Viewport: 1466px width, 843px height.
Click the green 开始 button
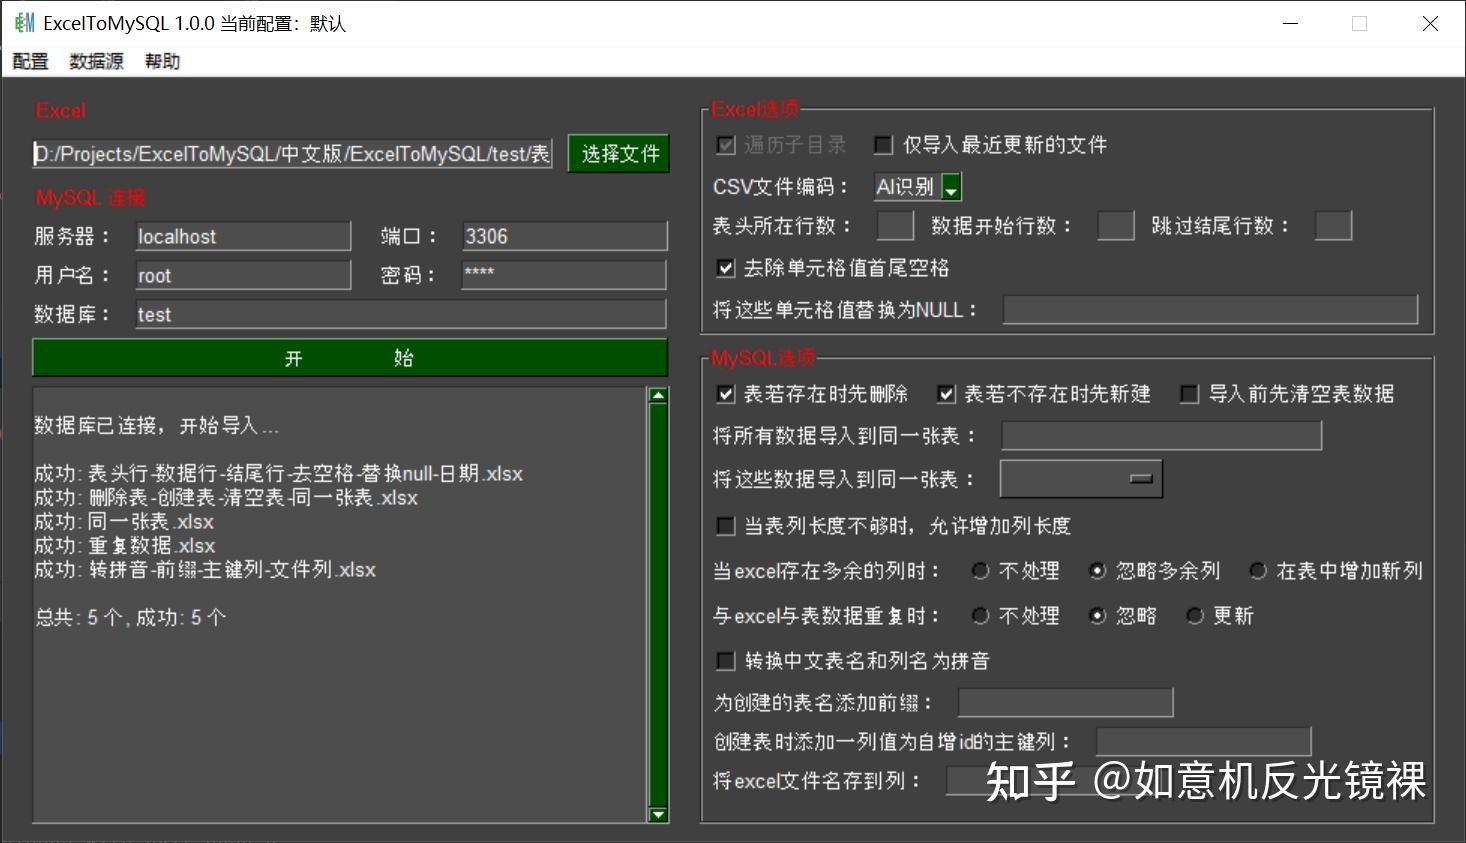(x=350, y=358)
